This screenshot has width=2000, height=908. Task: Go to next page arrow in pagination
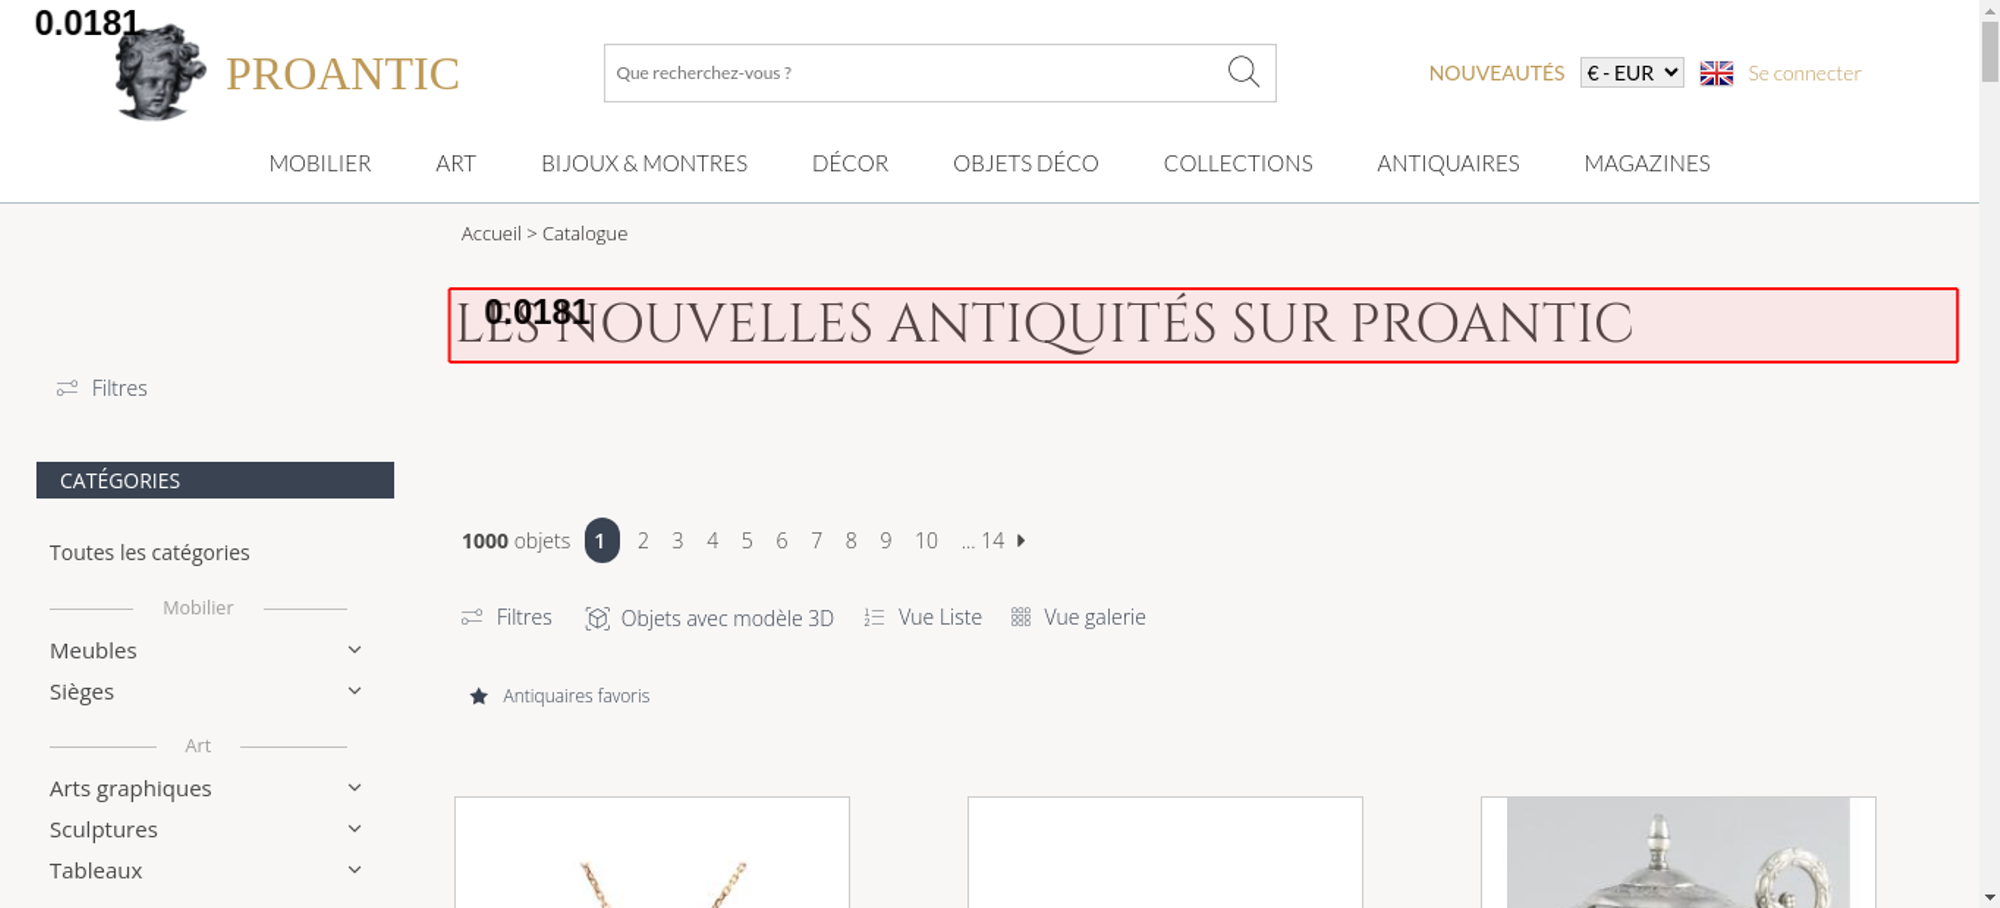pyautogui.click(x=1021, y=541)
